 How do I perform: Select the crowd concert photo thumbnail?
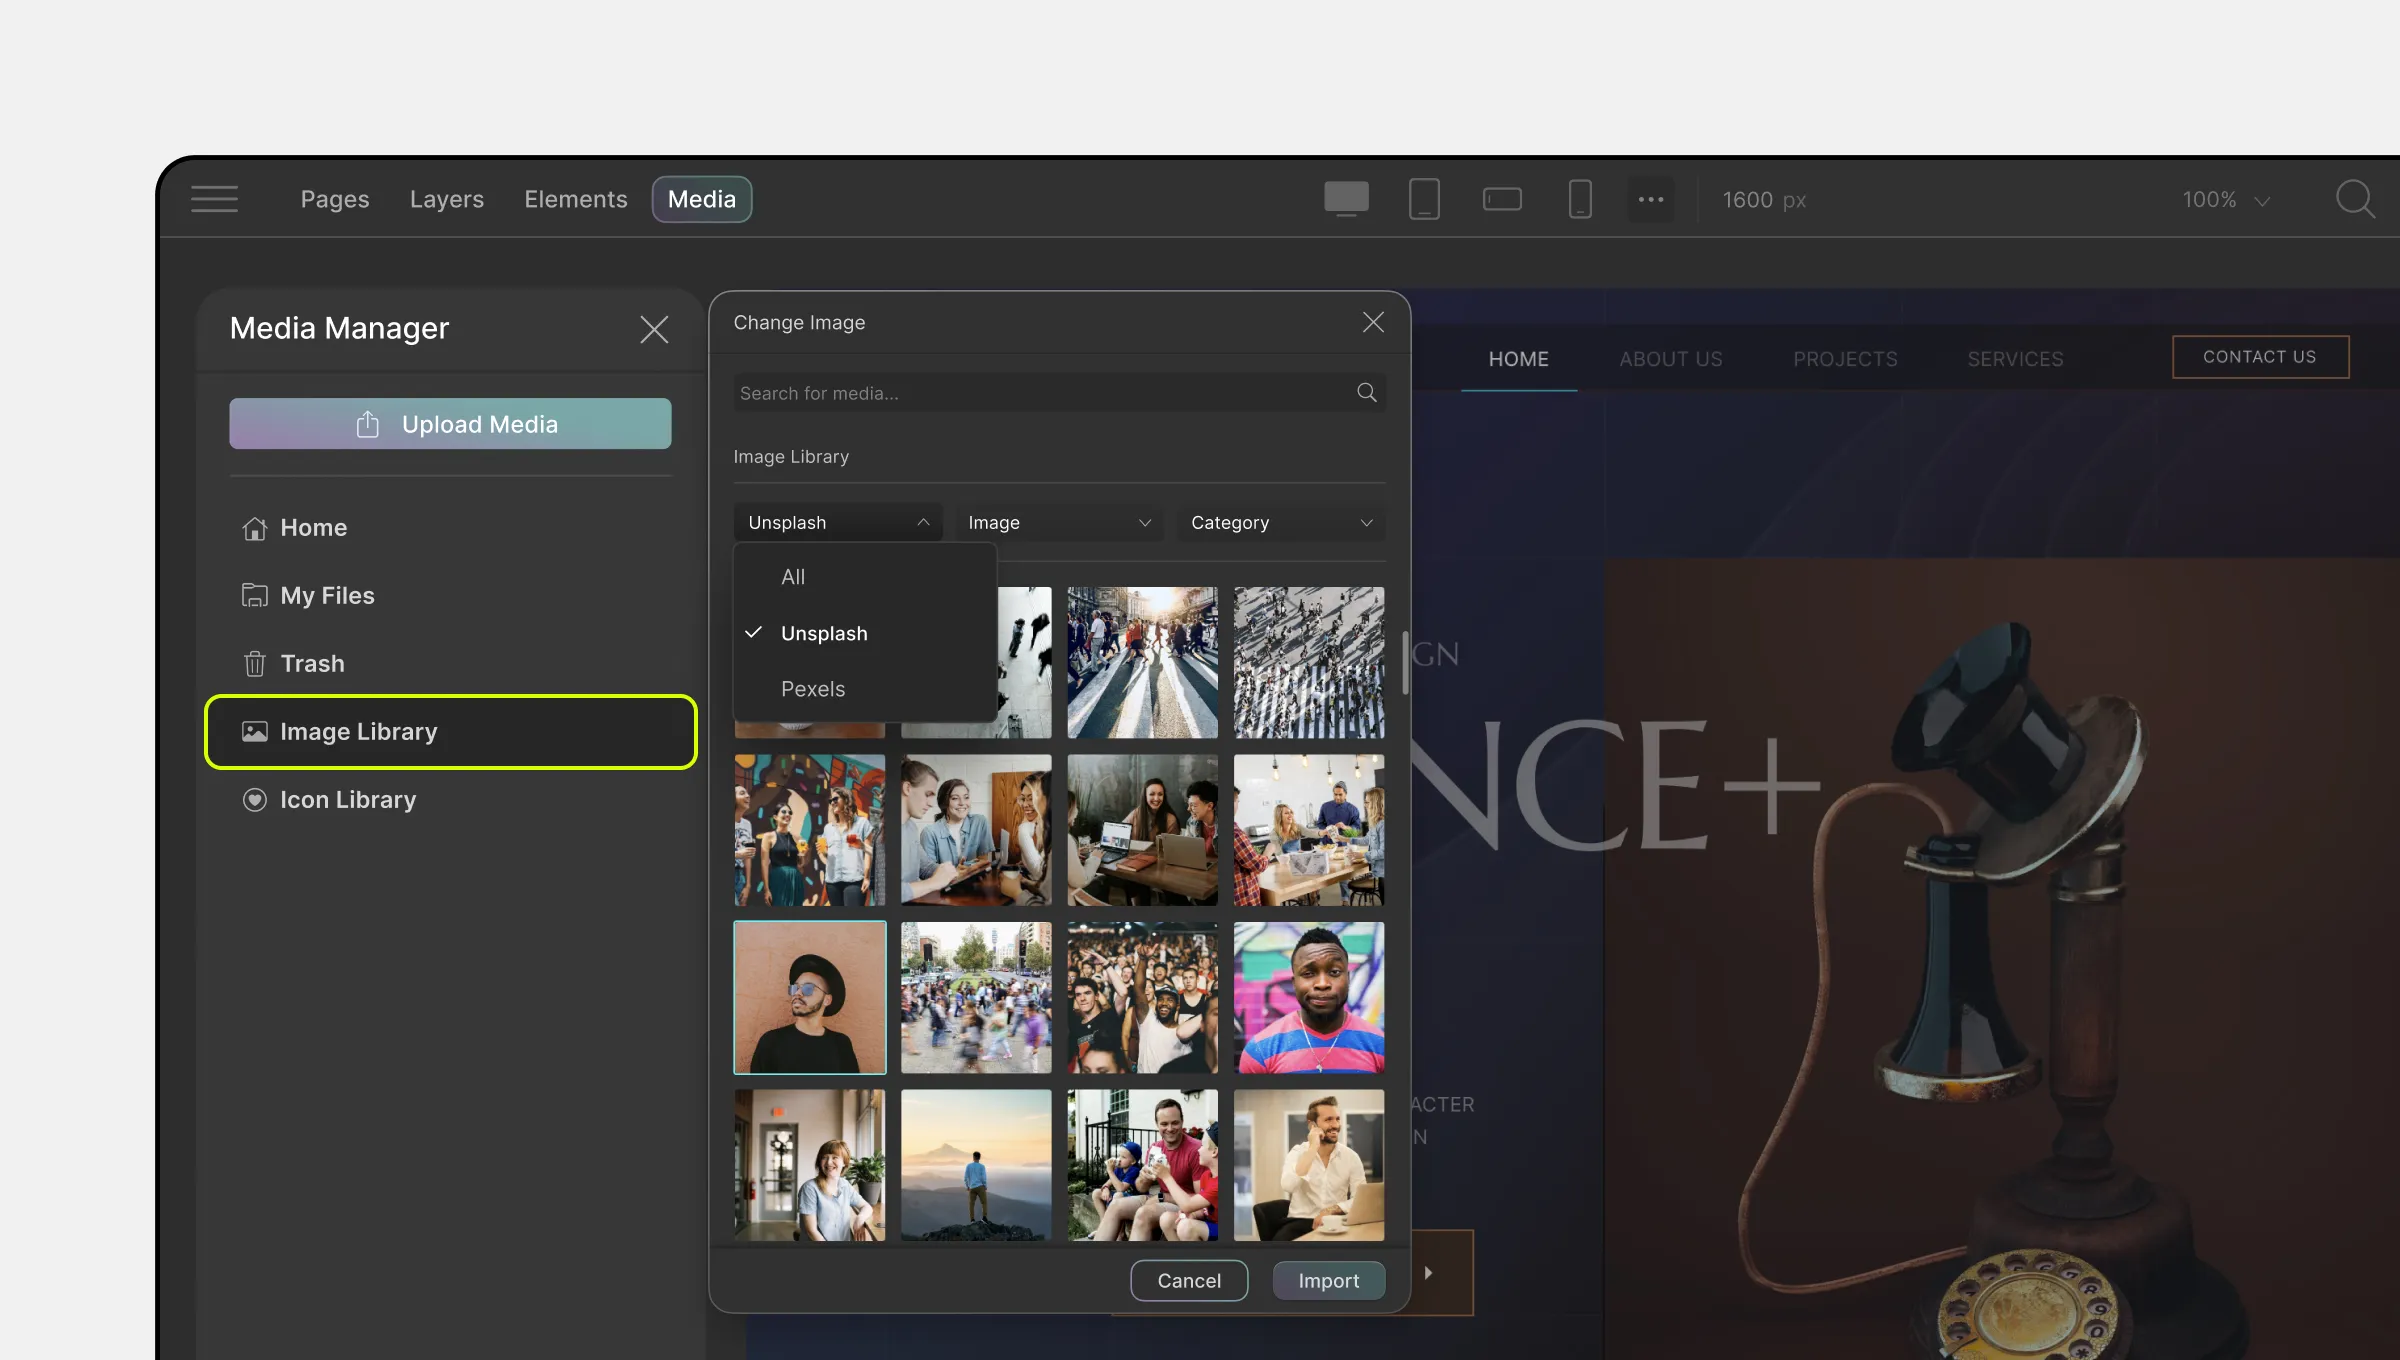1142,997
